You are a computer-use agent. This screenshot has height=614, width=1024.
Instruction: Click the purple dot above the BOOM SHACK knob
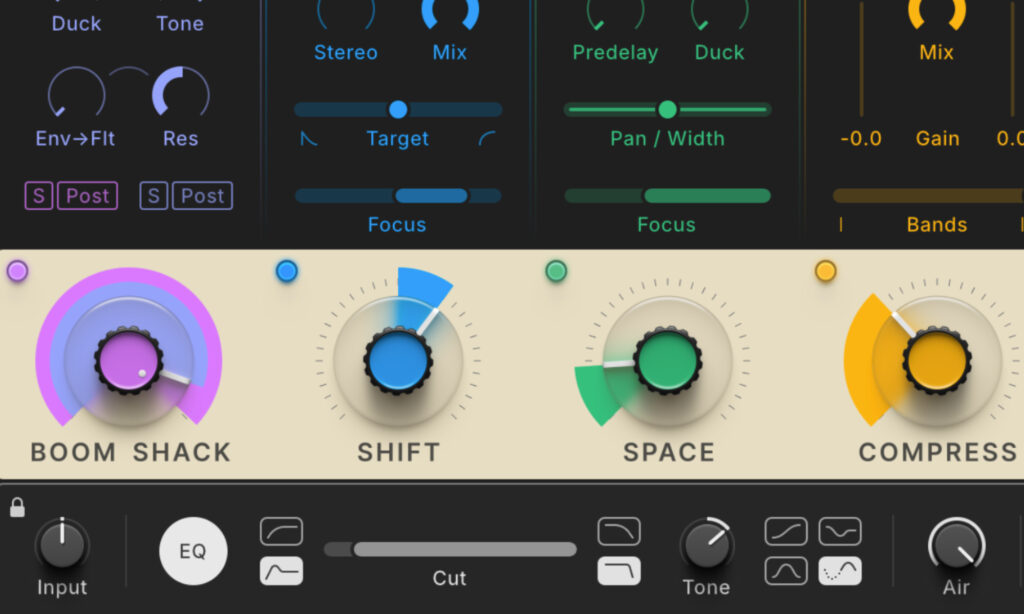click(x=16, y=270)
